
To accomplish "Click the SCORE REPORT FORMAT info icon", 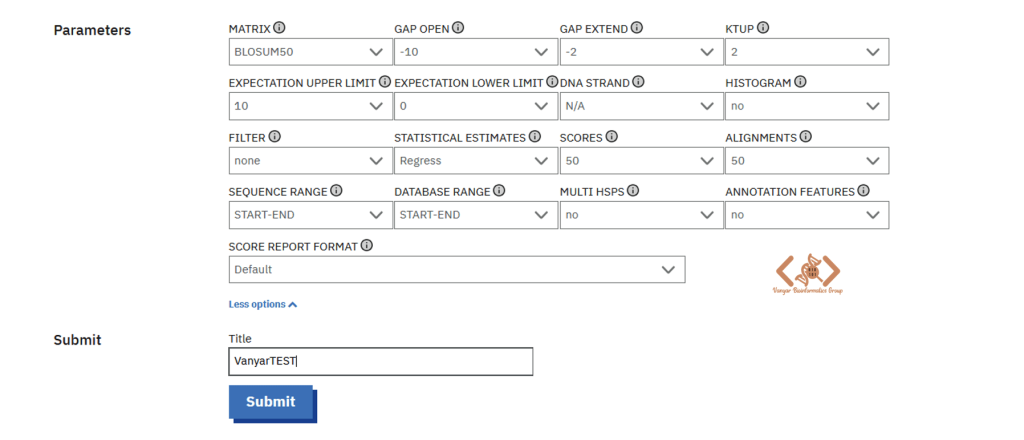I will pos(367,246).
